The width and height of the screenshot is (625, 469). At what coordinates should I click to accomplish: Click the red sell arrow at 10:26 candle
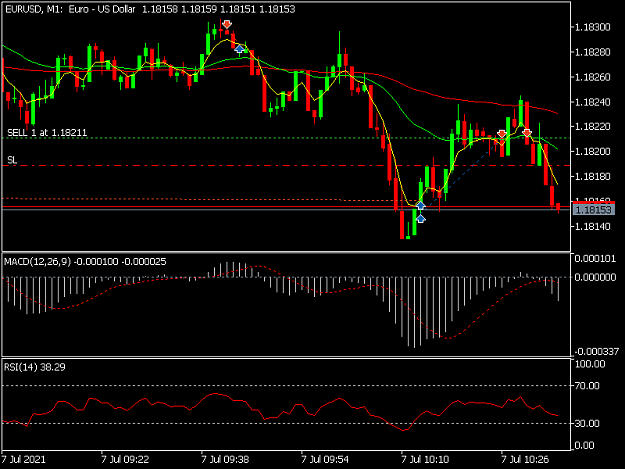(502, 134)
